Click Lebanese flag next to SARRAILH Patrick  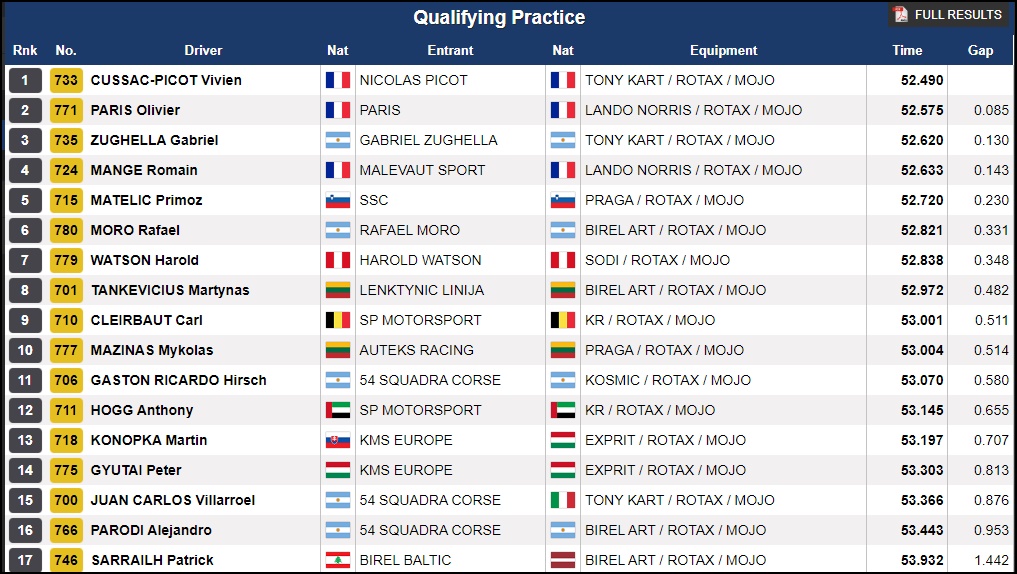(338, 560)
